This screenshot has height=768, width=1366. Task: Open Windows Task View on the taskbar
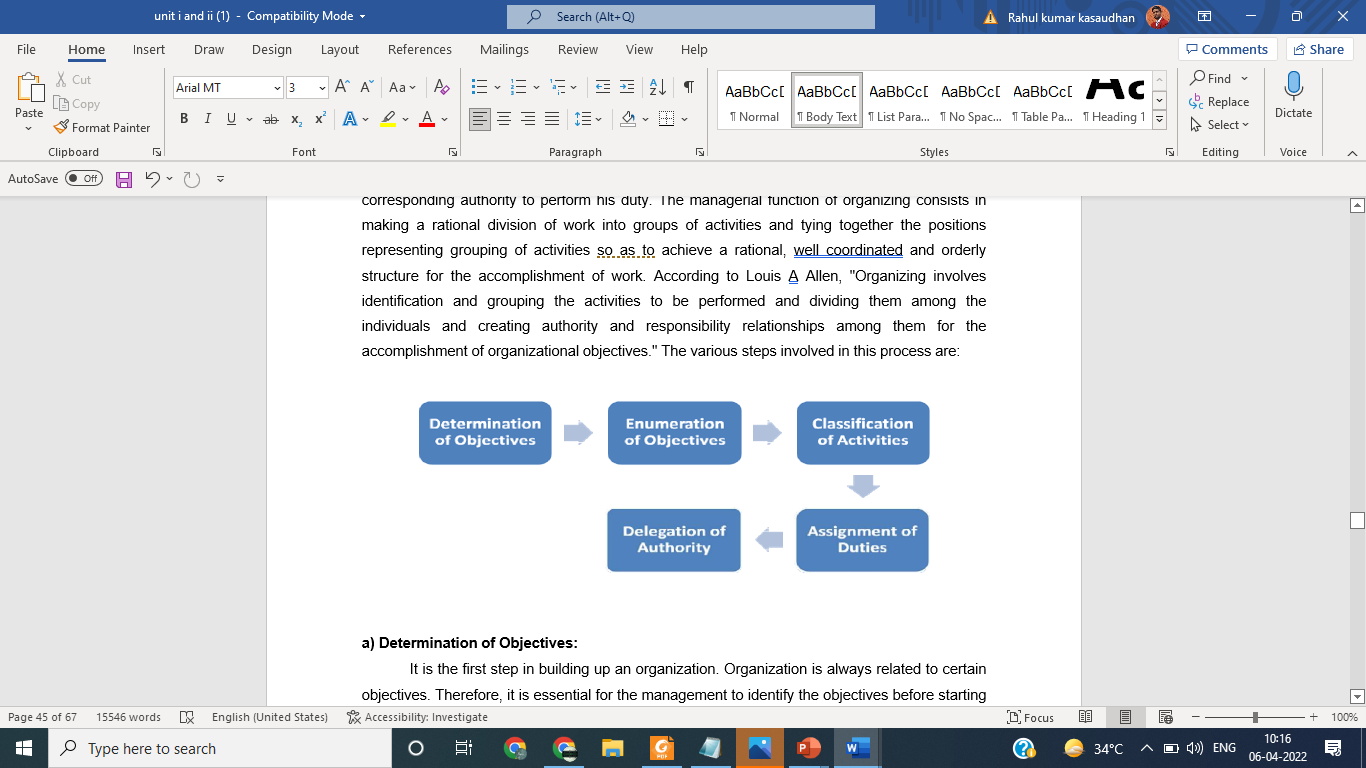pos(464,748)
